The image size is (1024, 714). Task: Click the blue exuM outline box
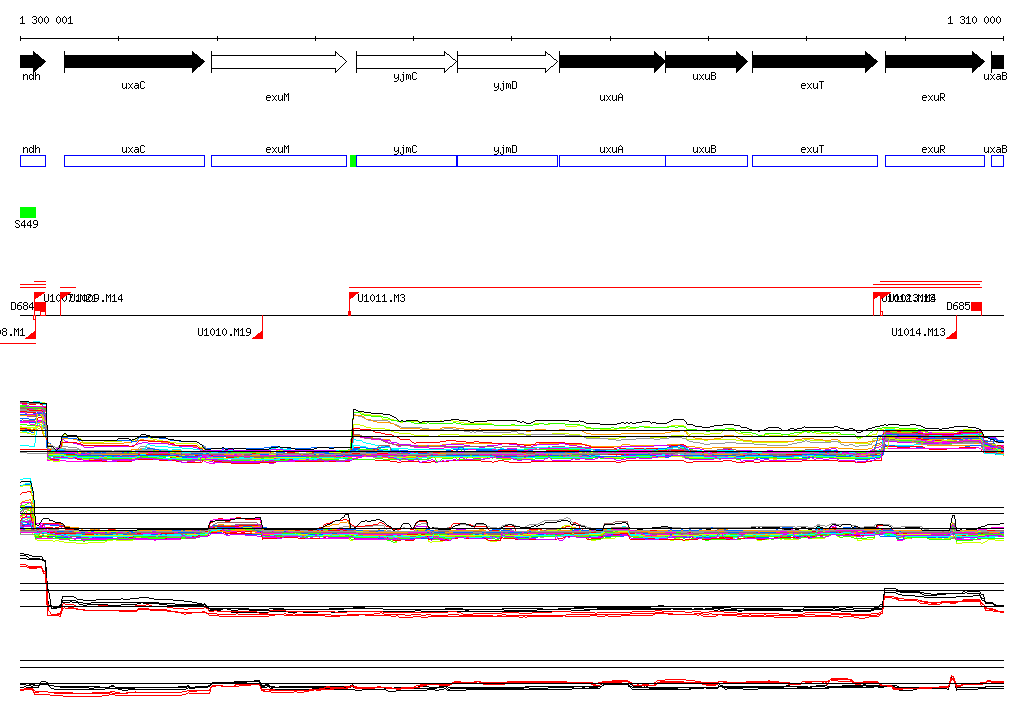(279, 161)
